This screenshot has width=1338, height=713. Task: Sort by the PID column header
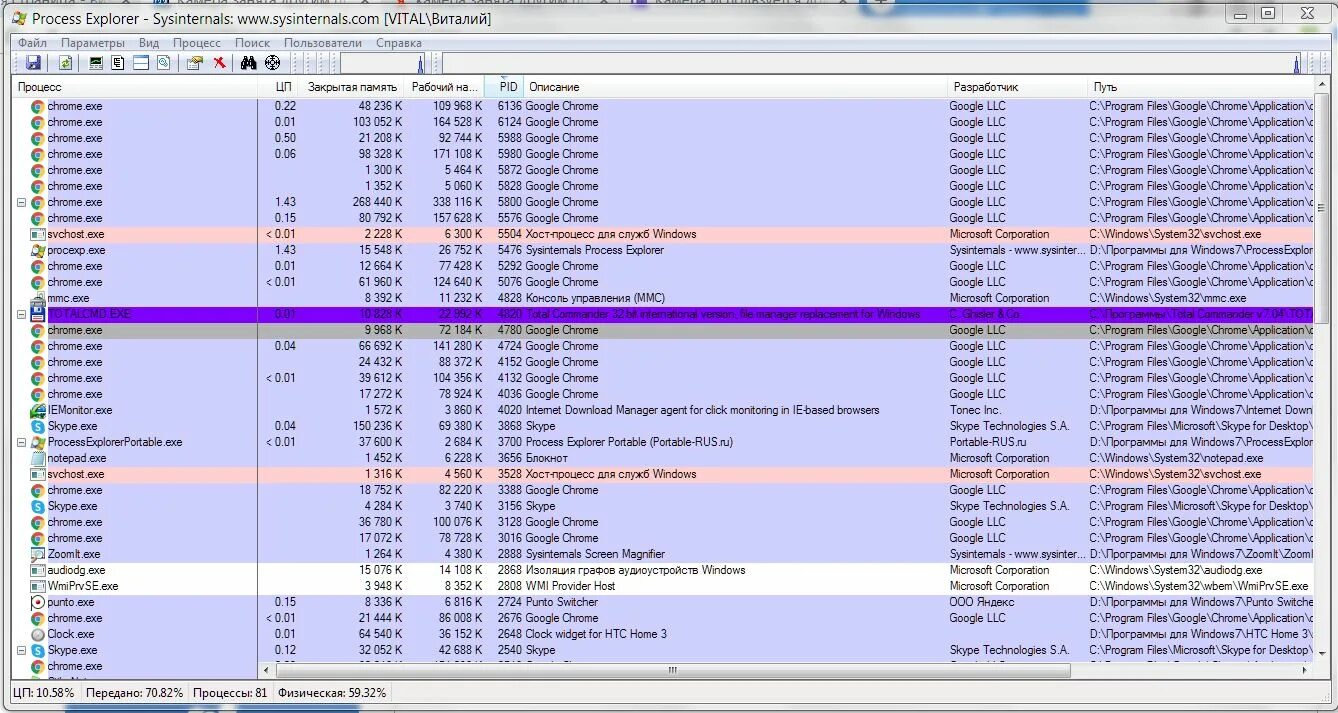pyautogui.click(x=505, y=87)
